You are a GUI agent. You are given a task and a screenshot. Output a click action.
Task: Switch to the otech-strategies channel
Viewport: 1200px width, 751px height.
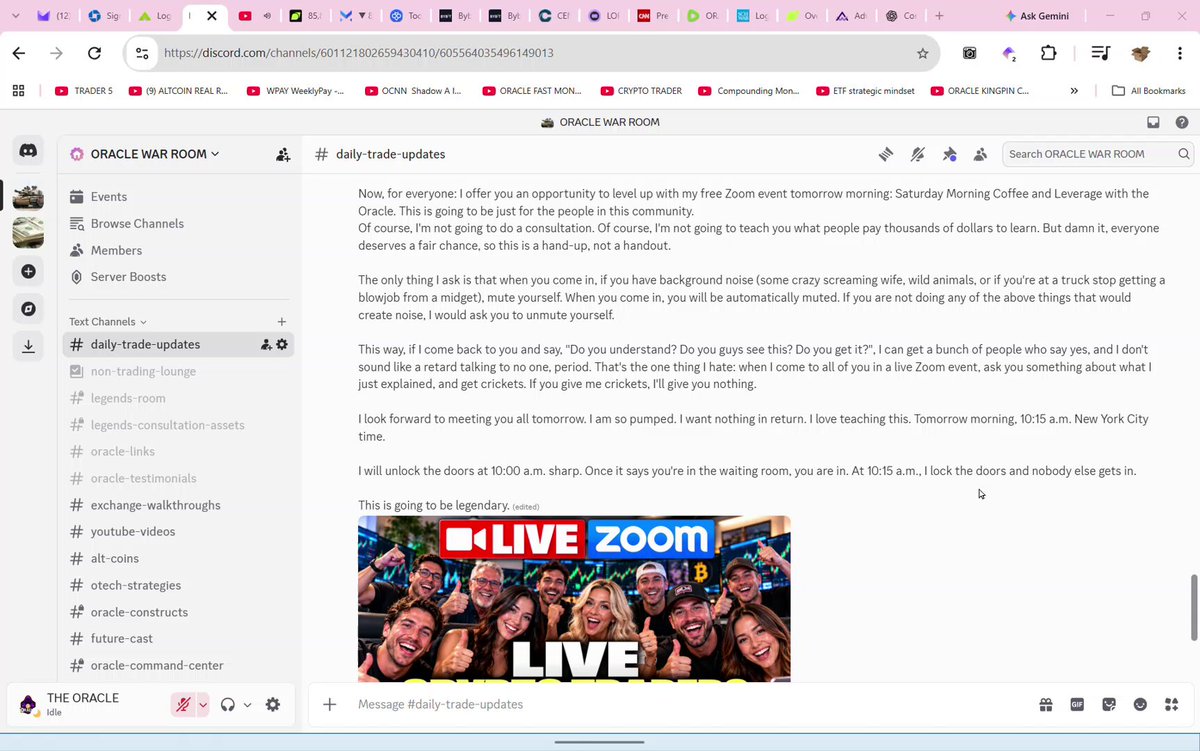tap(180, 585)
